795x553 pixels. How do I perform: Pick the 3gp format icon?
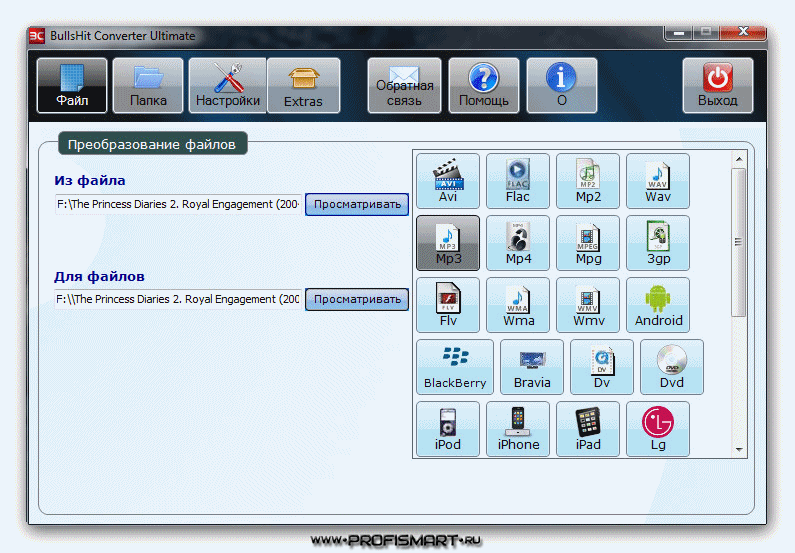pos(658,243)
